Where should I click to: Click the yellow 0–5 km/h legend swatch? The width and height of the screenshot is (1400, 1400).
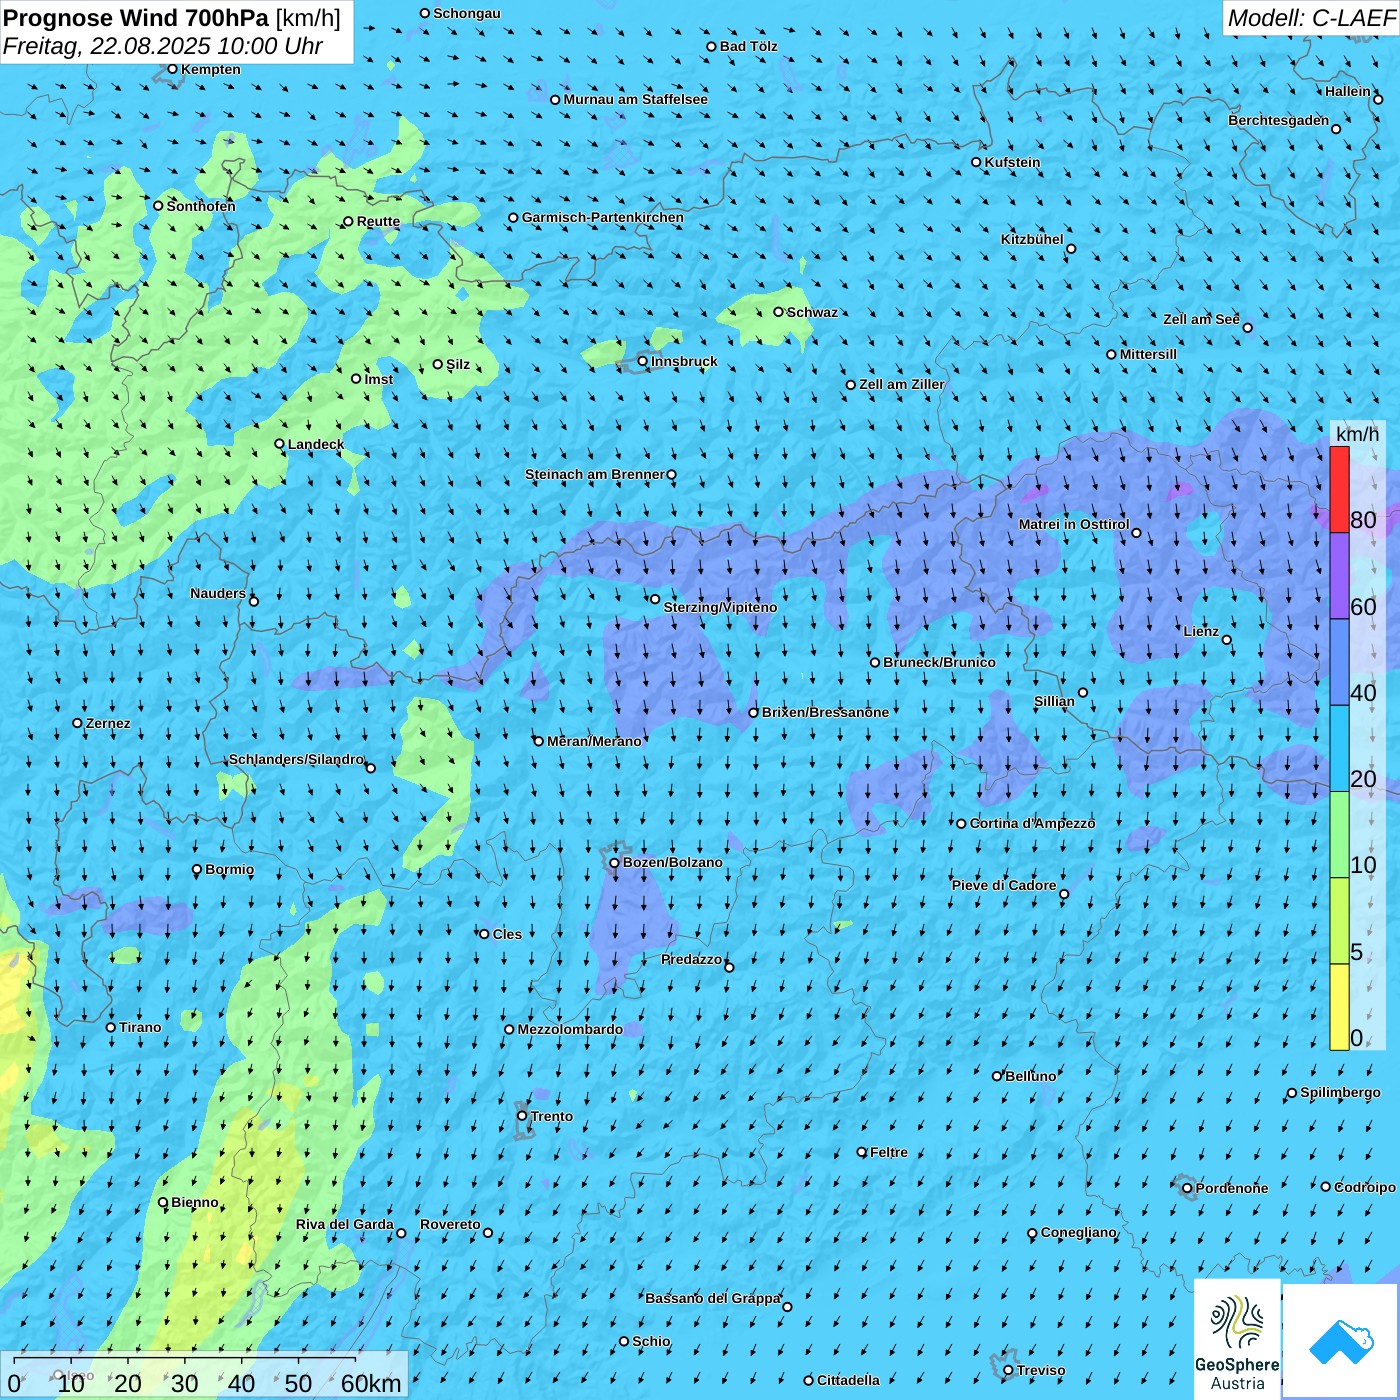[1339, 1007]
